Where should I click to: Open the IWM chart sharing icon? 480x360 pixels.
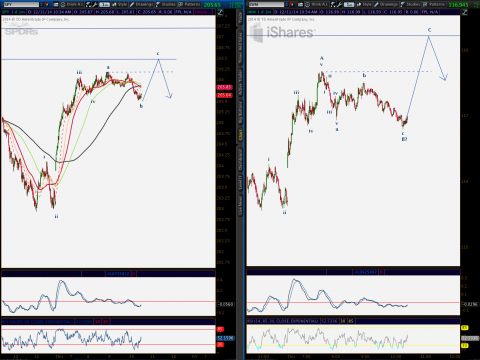tap(301, 4)
